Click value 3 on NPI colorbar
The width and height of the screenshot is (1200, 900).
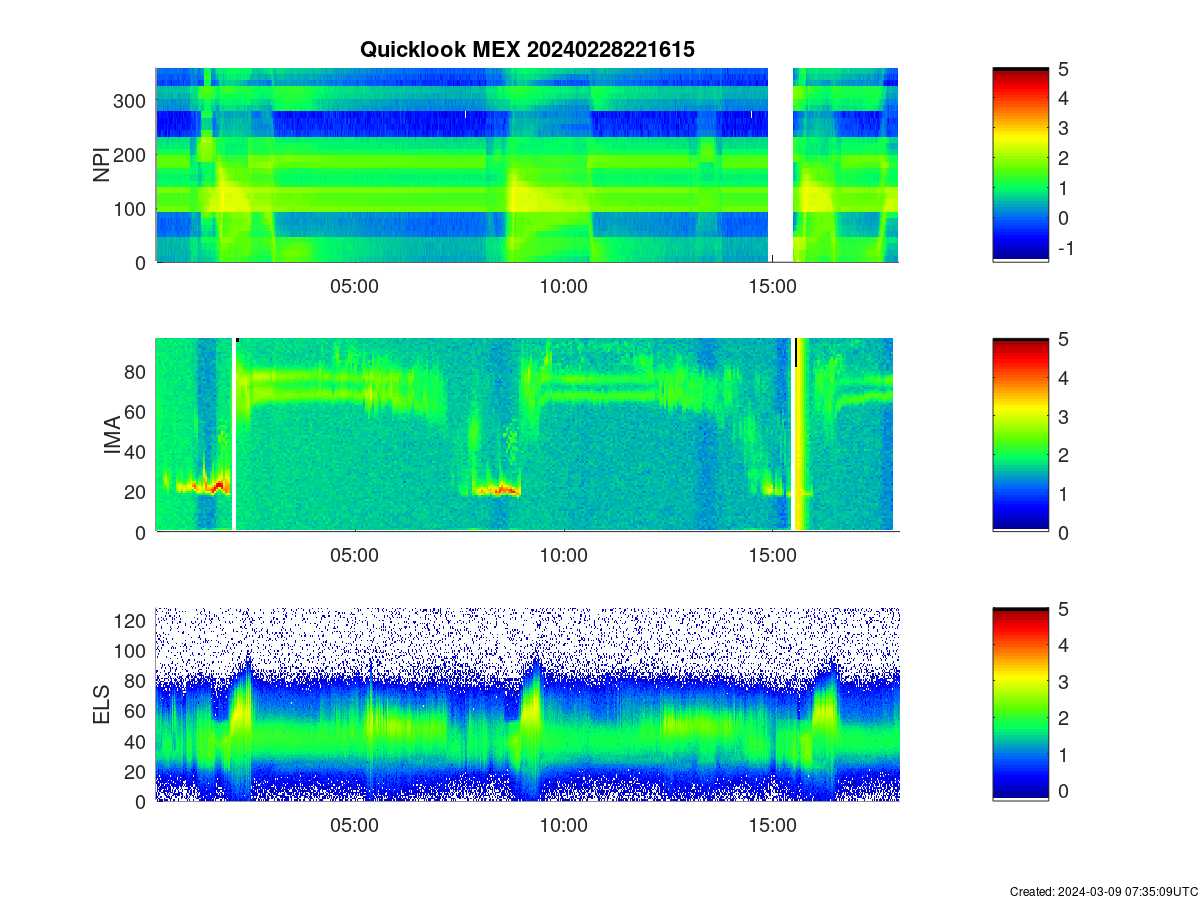[1063, 128]
